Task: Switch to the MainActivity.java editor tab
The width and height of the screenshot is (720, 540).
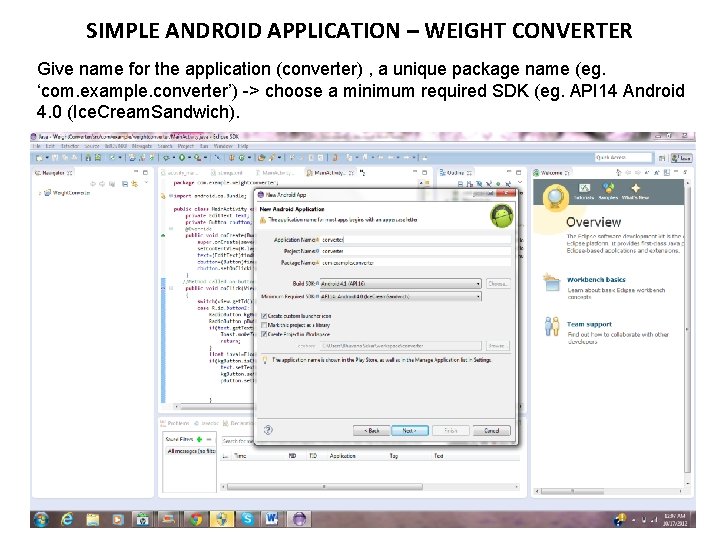Action: point(330,173)
